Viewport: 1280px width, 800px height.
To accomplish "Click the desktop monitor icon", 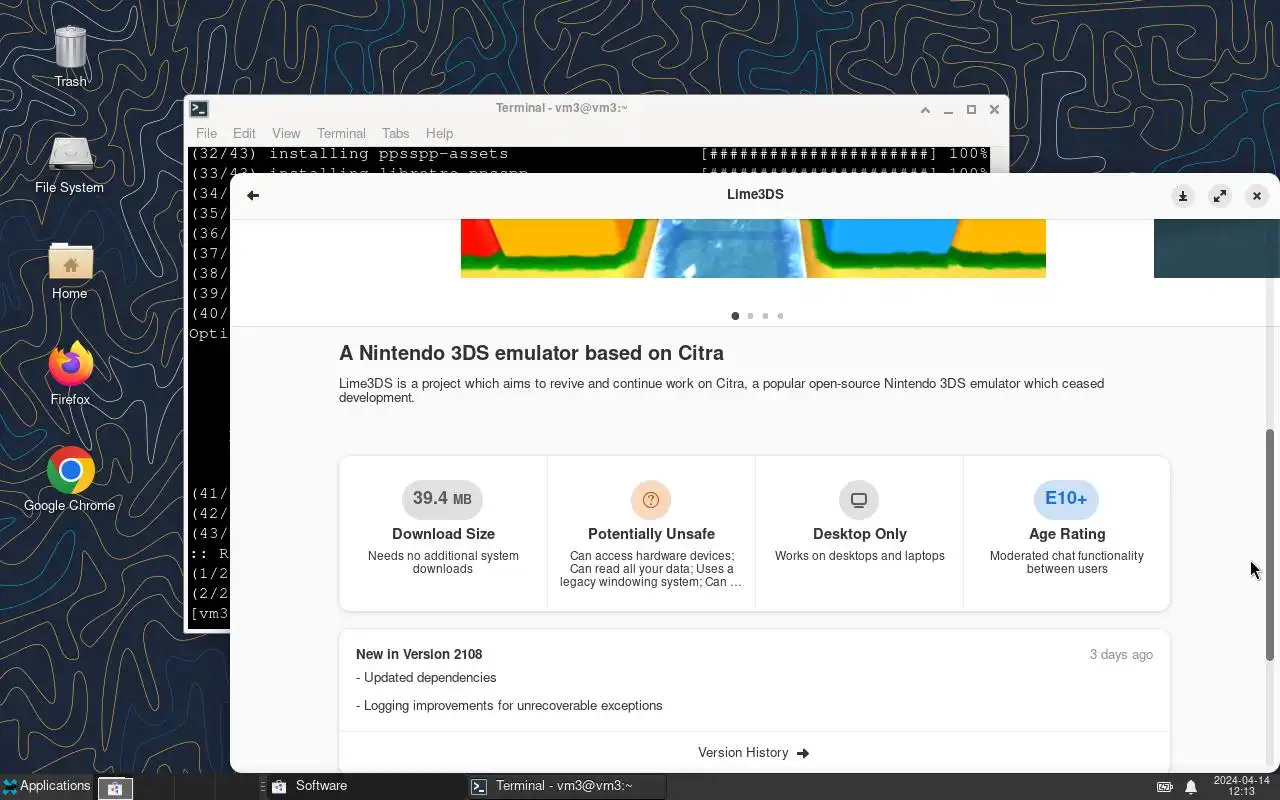I will coord(859,499).
